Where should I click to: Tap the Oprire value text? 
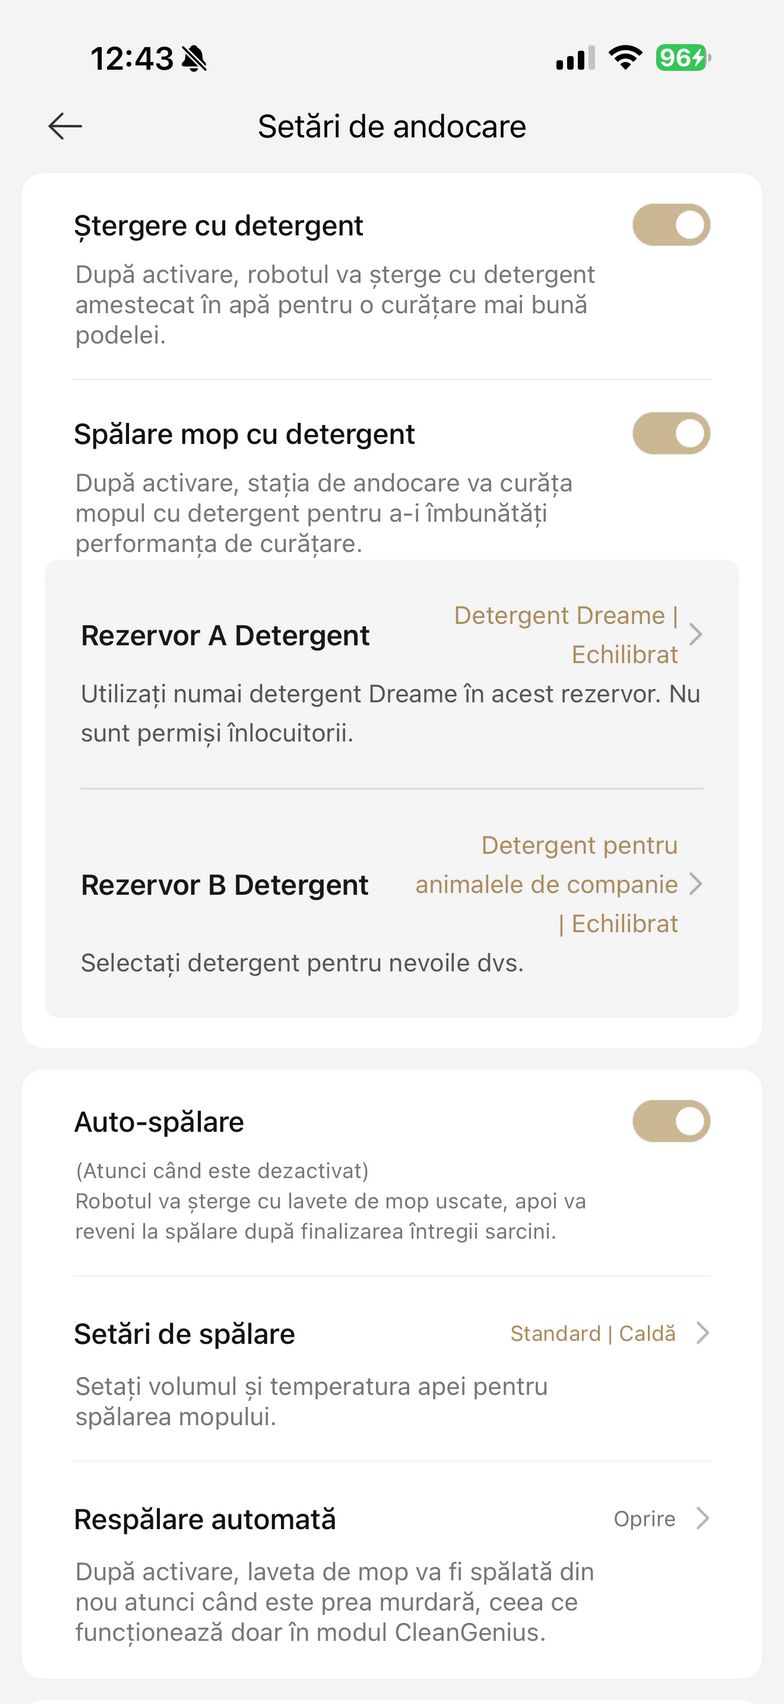click(644, 1519)
